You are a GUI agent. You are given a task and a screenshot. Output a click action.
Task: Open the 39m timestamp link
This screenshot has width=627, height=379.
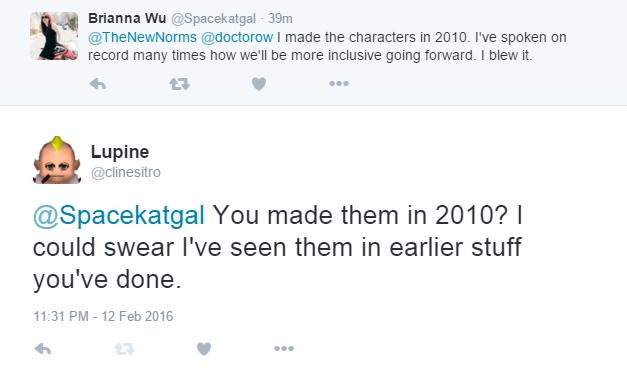pos(280,18)
